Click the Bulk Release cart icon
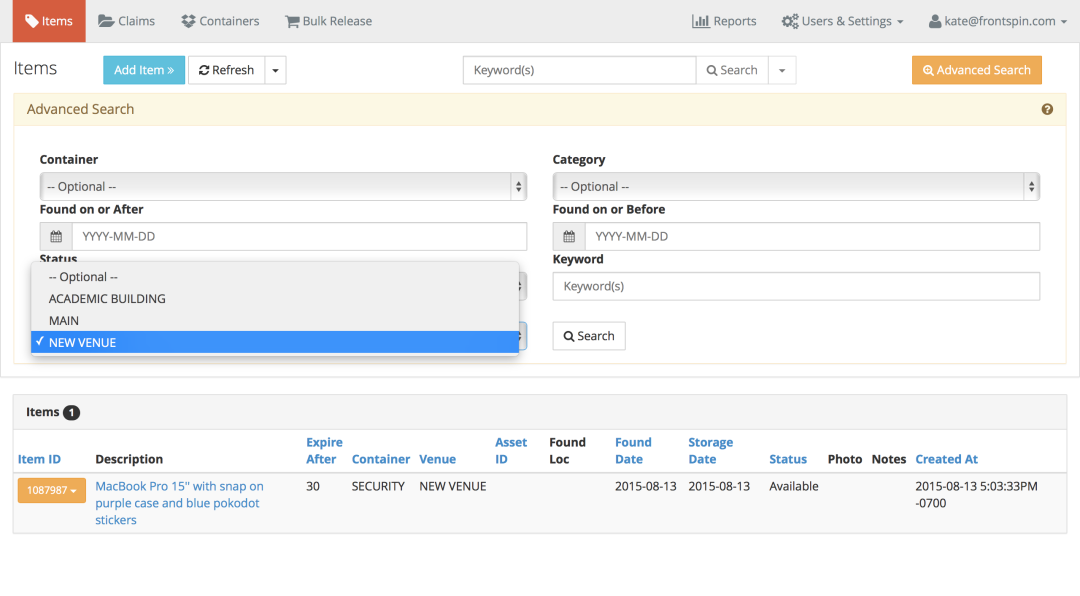 pyautogui.click(x=292, y=20)
